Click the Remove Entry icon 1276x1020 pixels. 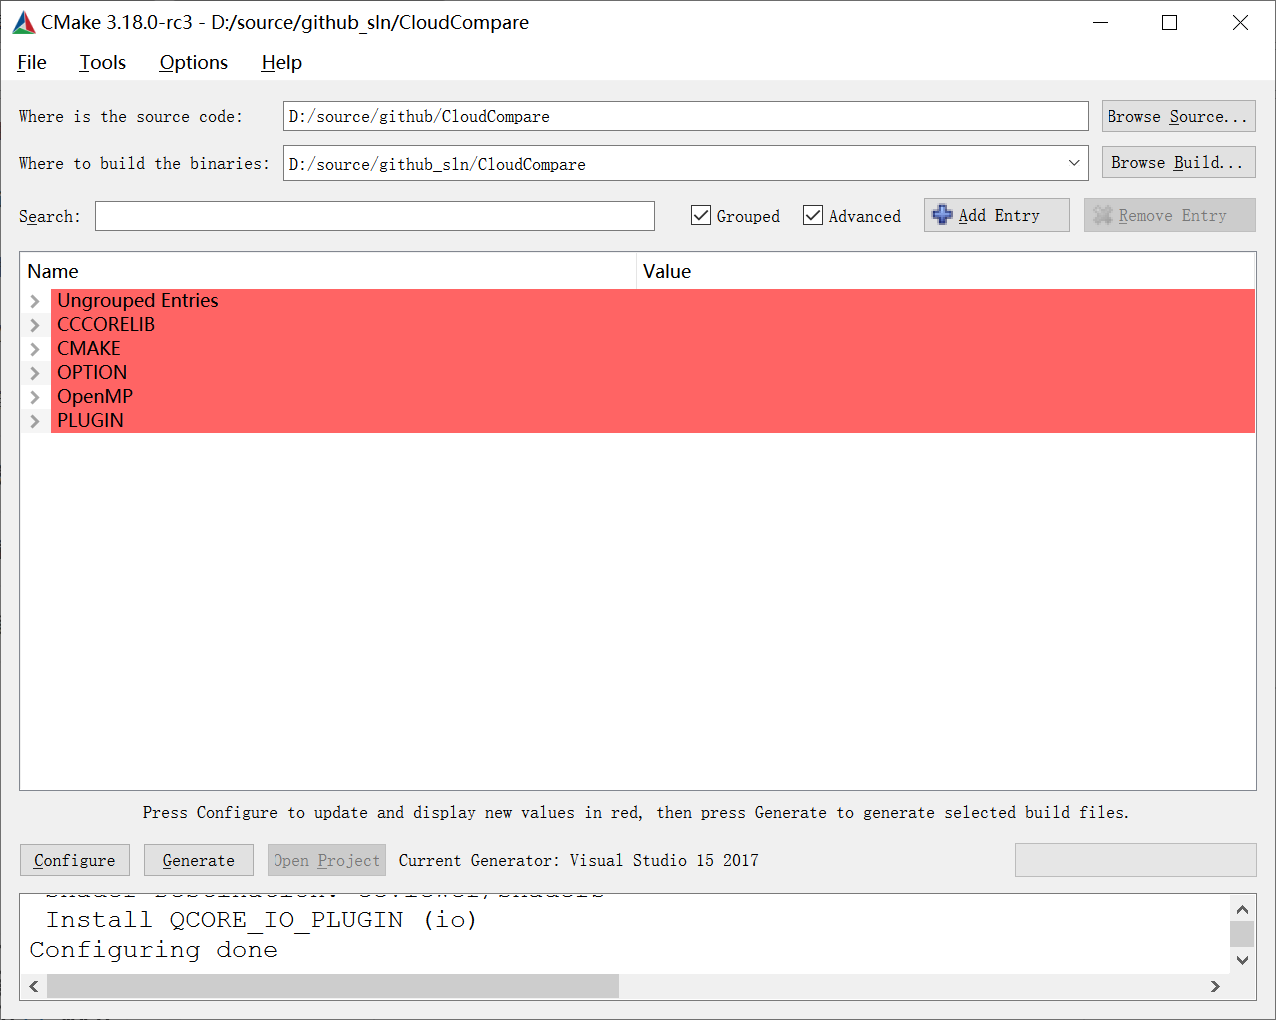(1104, 214)
